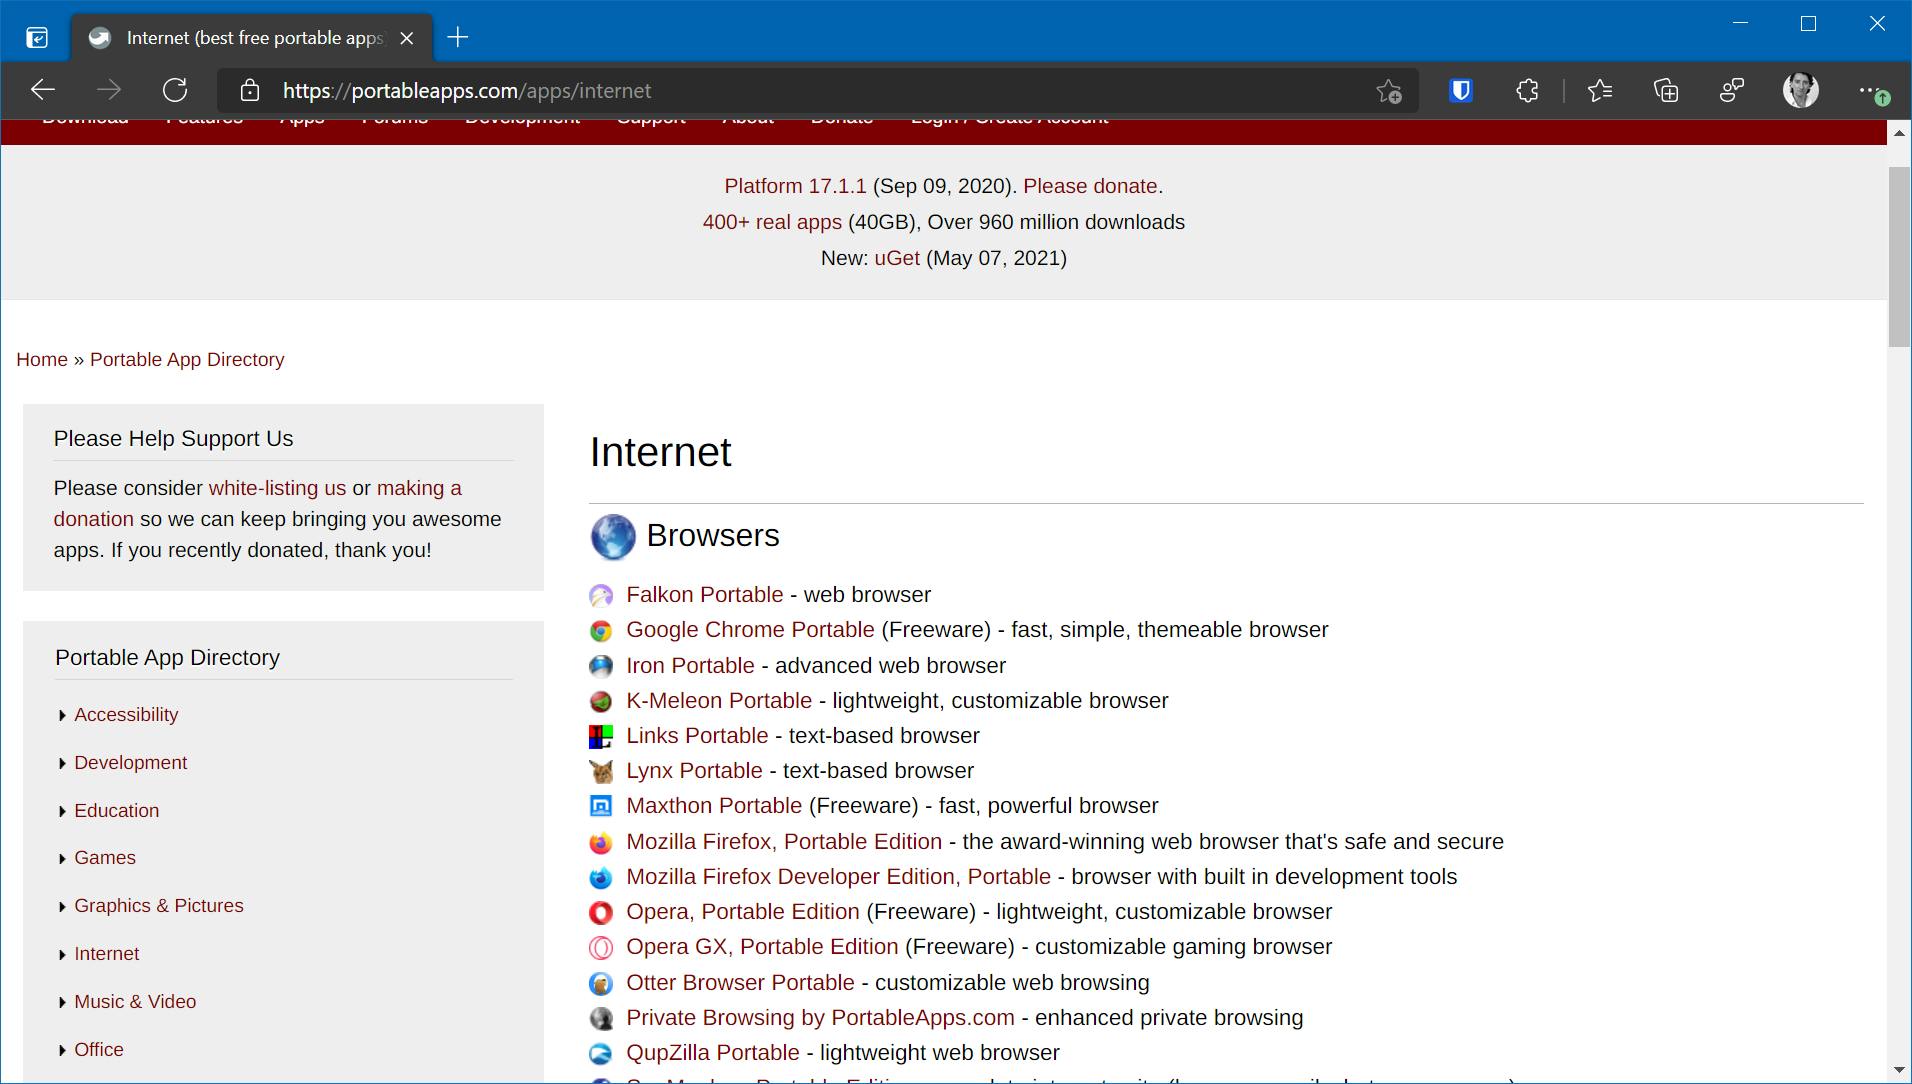1912x1084 pixels.
Task: Open the 400+ real apps link
Action: [772, 222]
